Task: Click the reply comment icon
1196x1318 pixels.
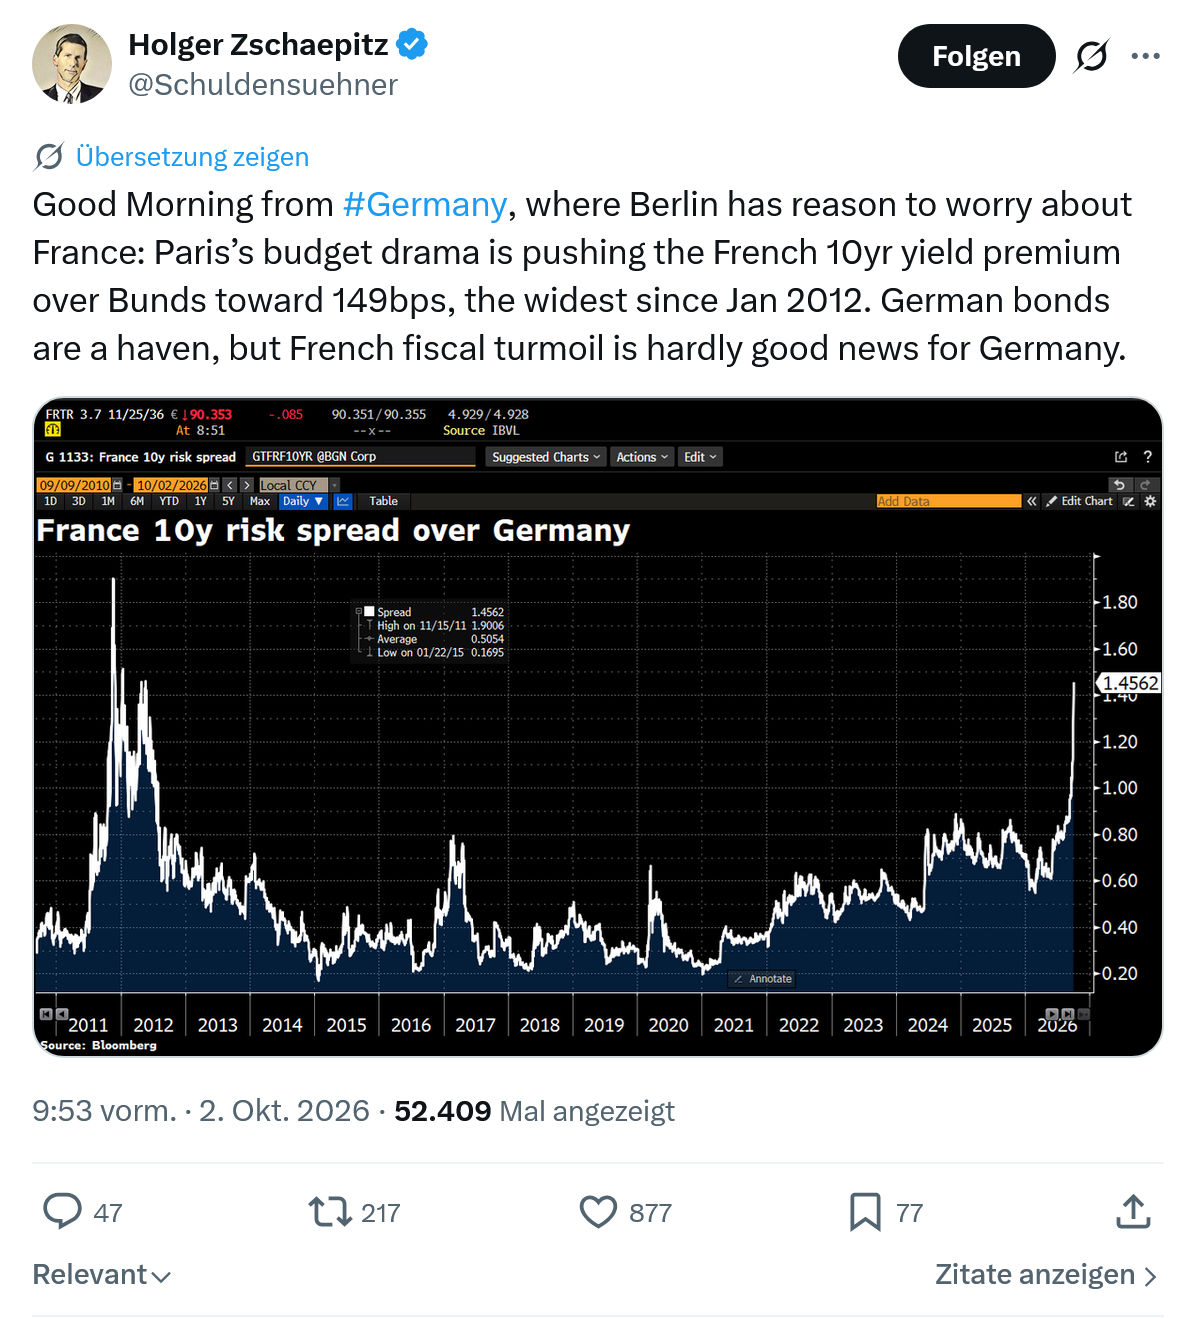Action: pyautogui.click(x=62, y=1211)
